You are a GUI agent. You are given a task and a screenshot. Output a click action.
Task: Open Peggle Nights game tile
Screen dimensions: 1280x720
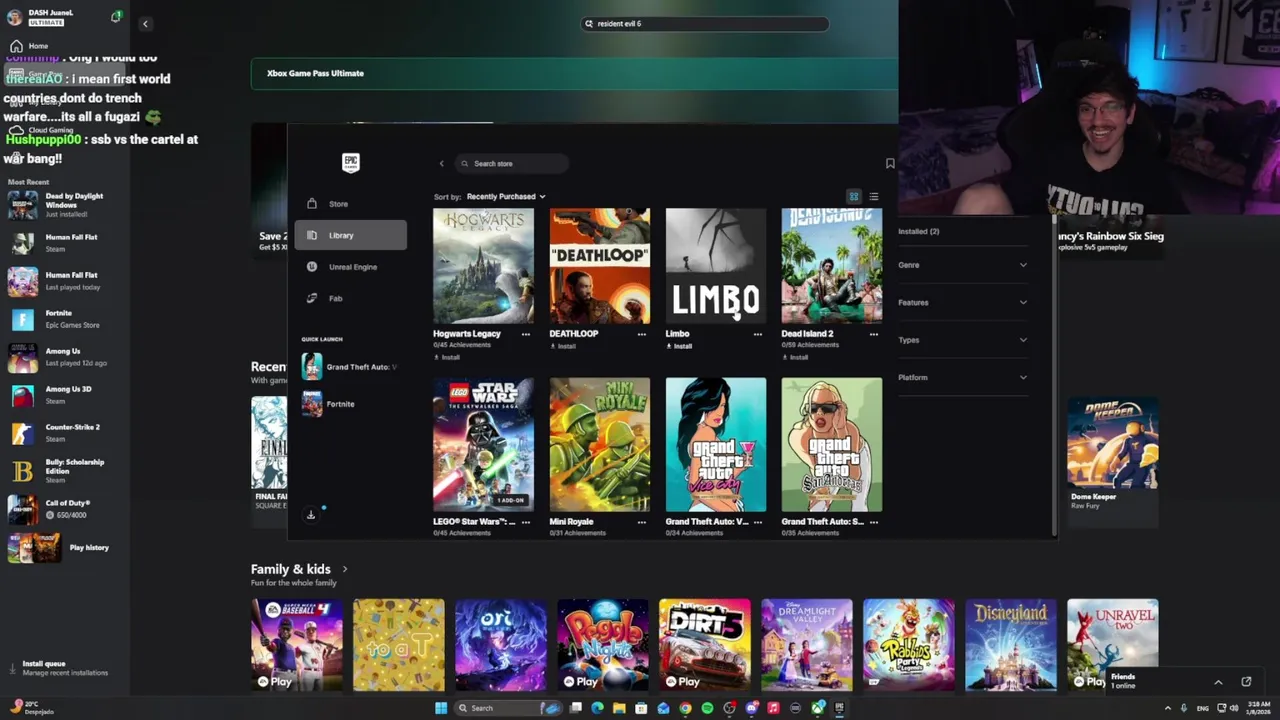[603, 645]
